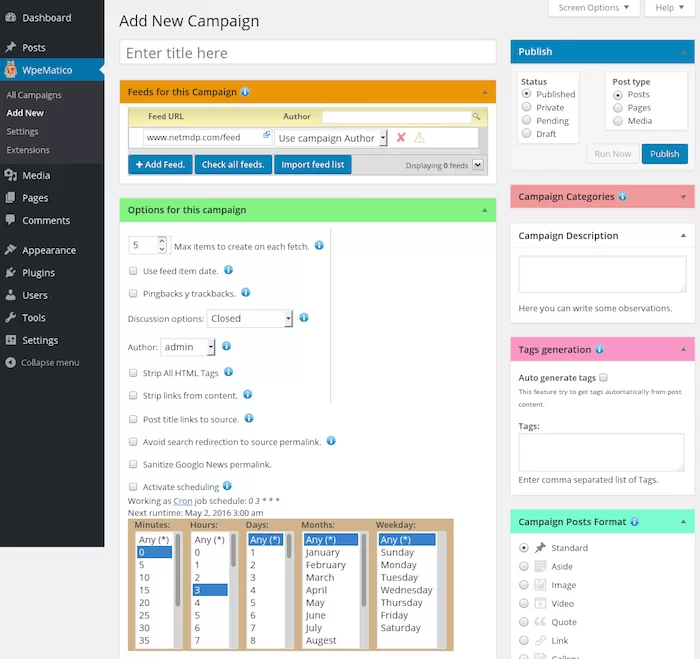Click the Add Feed button
This screenshot has width=700, height=659.
(x=160, y=164)
